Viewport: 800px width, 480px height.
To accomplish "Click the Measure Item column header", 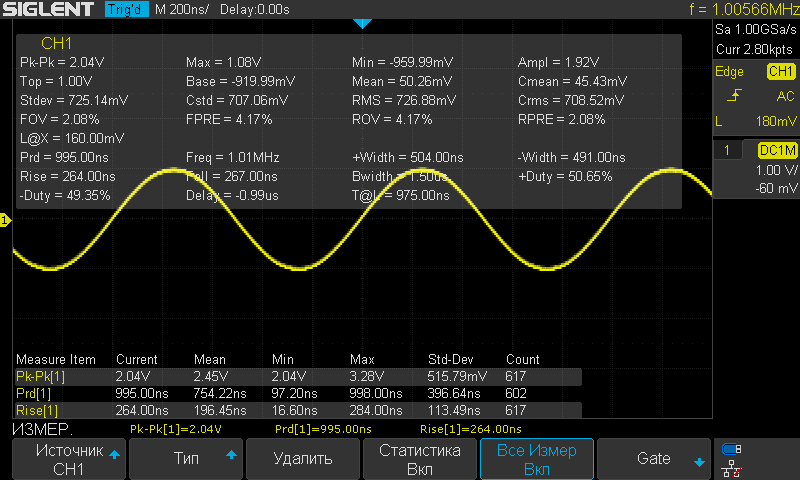I will click(56, 360).
